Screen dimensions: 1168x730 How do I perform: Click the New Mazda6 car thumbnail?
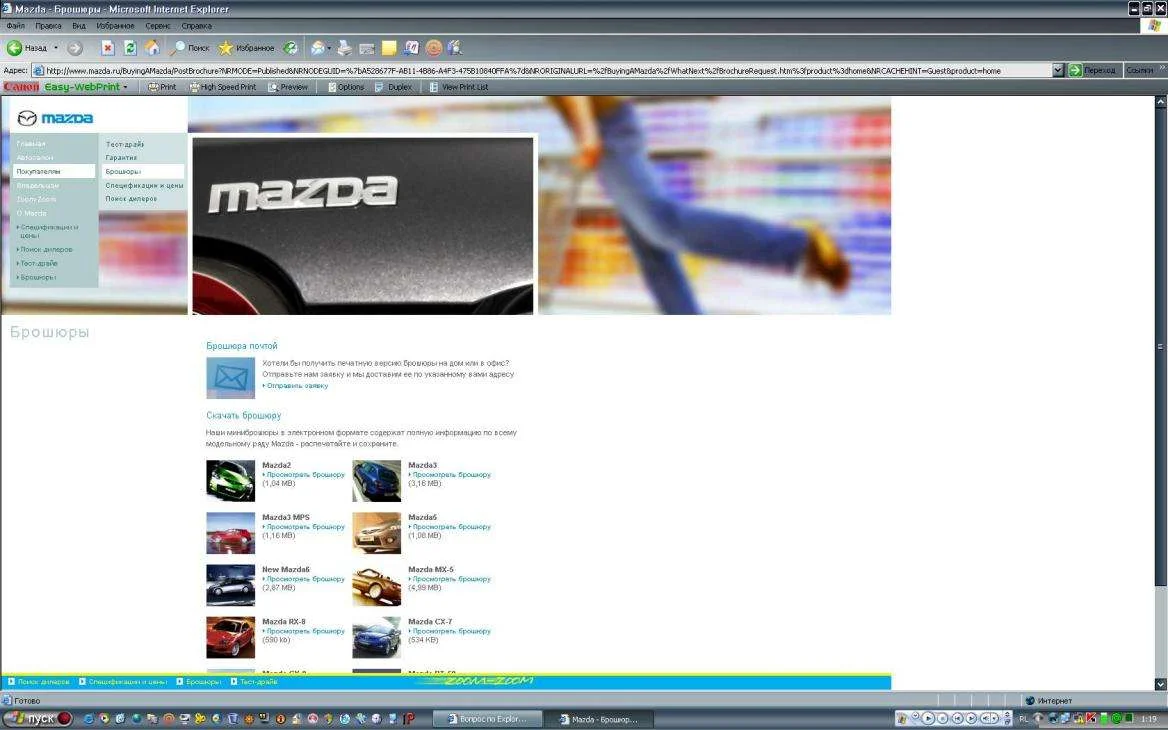pos(231,585)
